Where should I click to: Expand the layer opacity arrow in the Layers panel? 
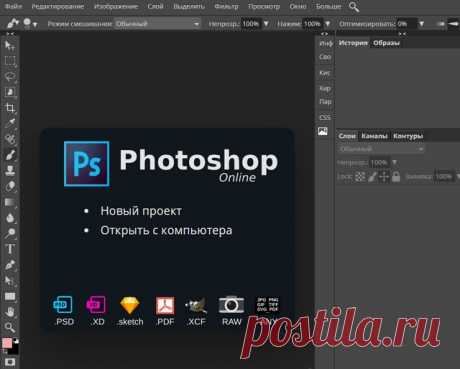click(x=394, y=163)
